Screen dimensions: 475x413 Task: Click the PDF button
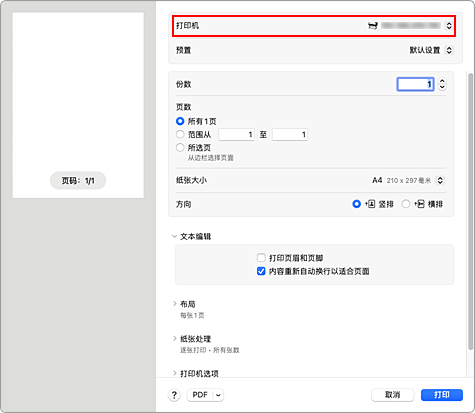(x=200, y=395)
